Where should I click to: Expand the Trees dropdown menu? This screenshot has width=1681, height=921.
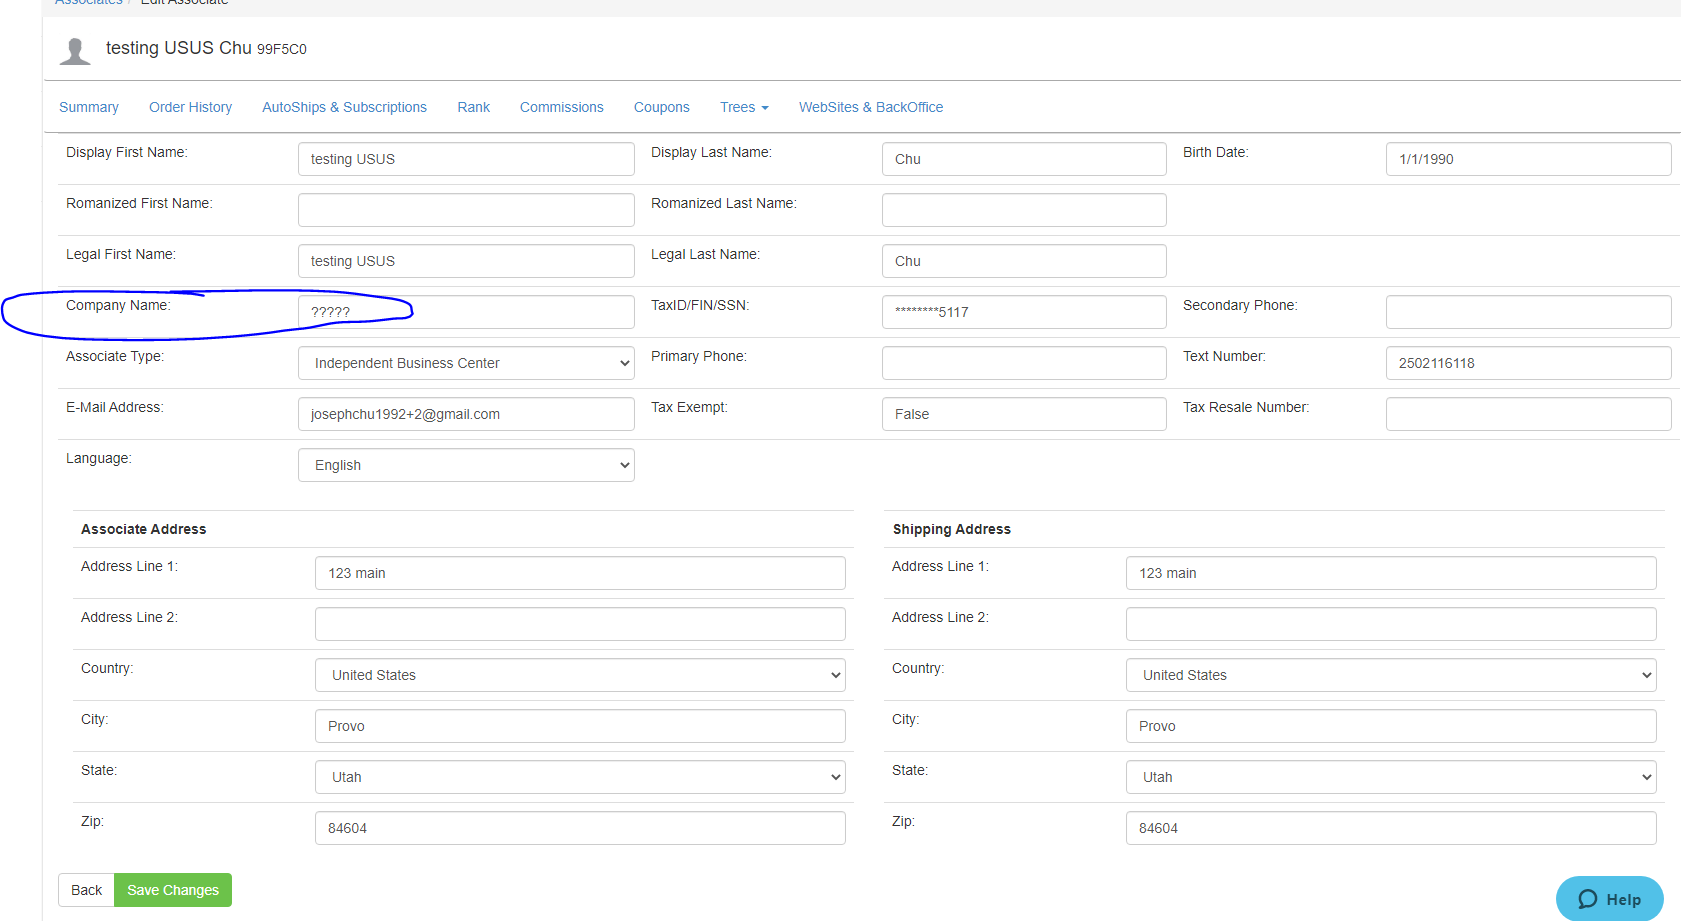(x=744, y=107)
